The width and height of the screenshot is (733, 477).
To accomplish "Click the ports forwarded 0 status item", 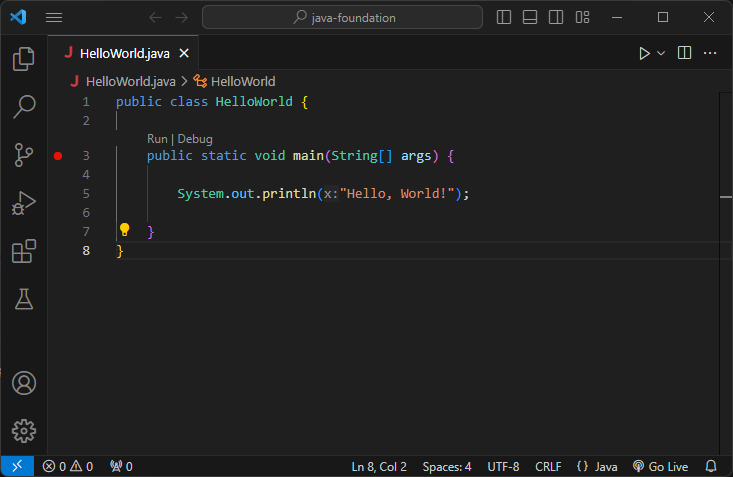I will coord(121,466).
